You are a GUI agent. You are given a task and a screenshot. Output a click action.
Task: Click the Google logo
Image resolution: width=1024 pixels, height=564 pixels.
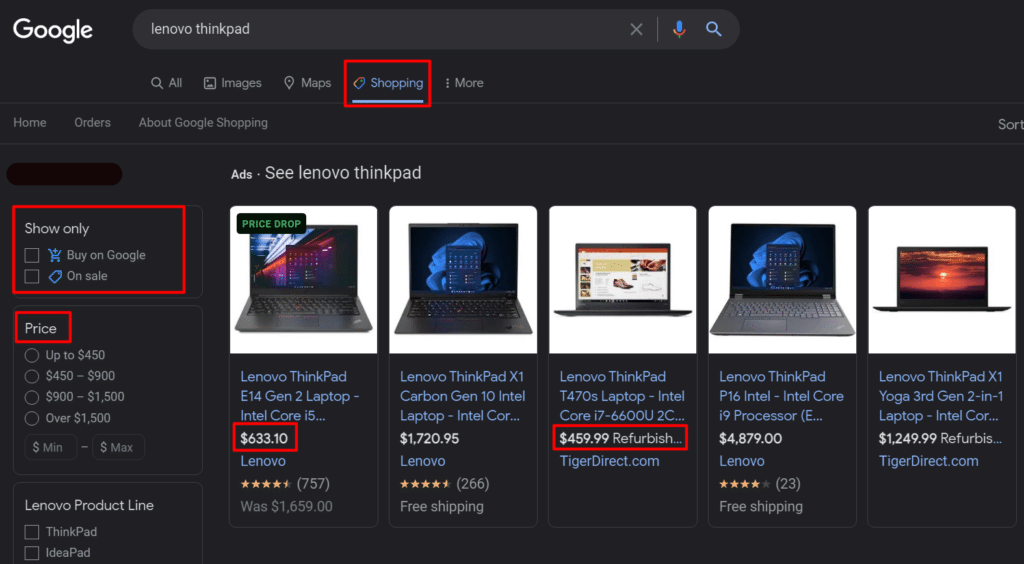tap(53, 30)
